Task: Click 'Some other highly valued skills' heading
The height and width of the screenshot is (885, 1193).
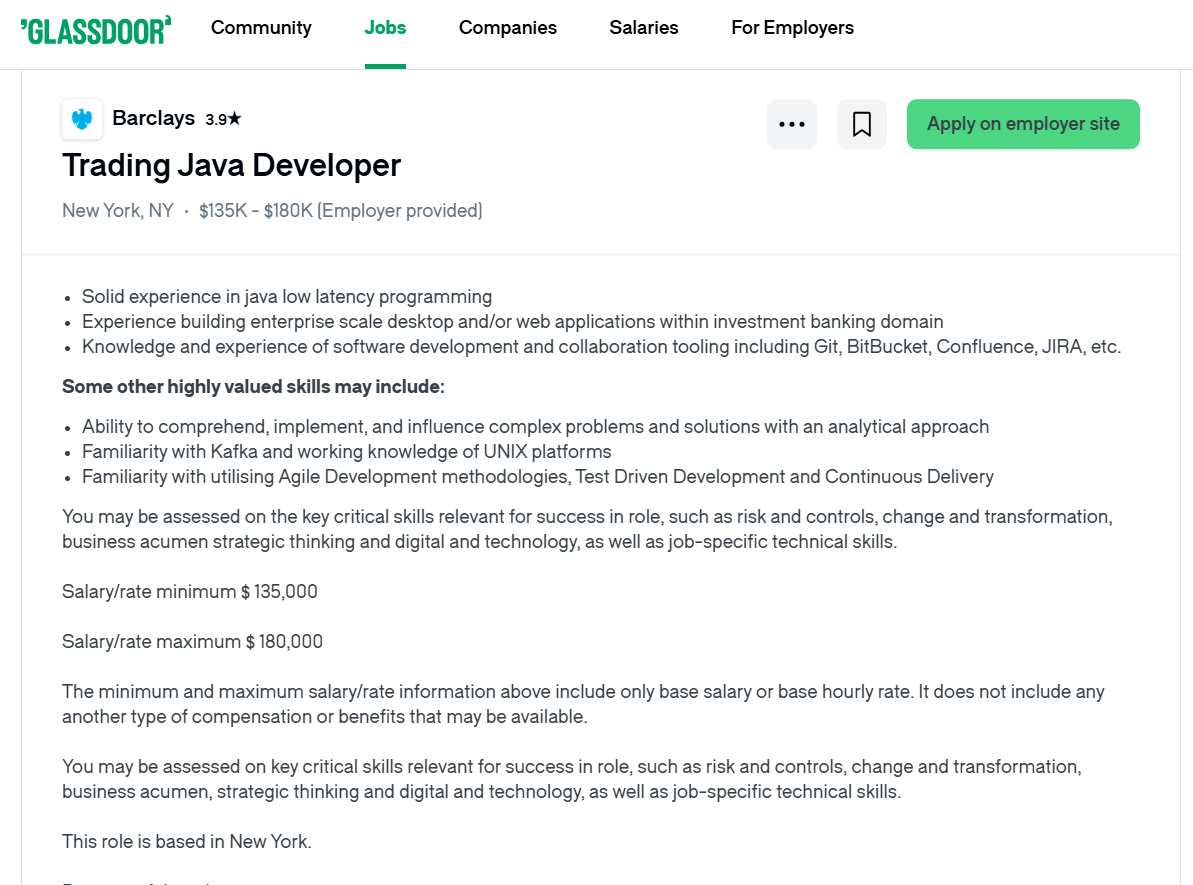Action: pyautogui.click(x=253, y=387)
